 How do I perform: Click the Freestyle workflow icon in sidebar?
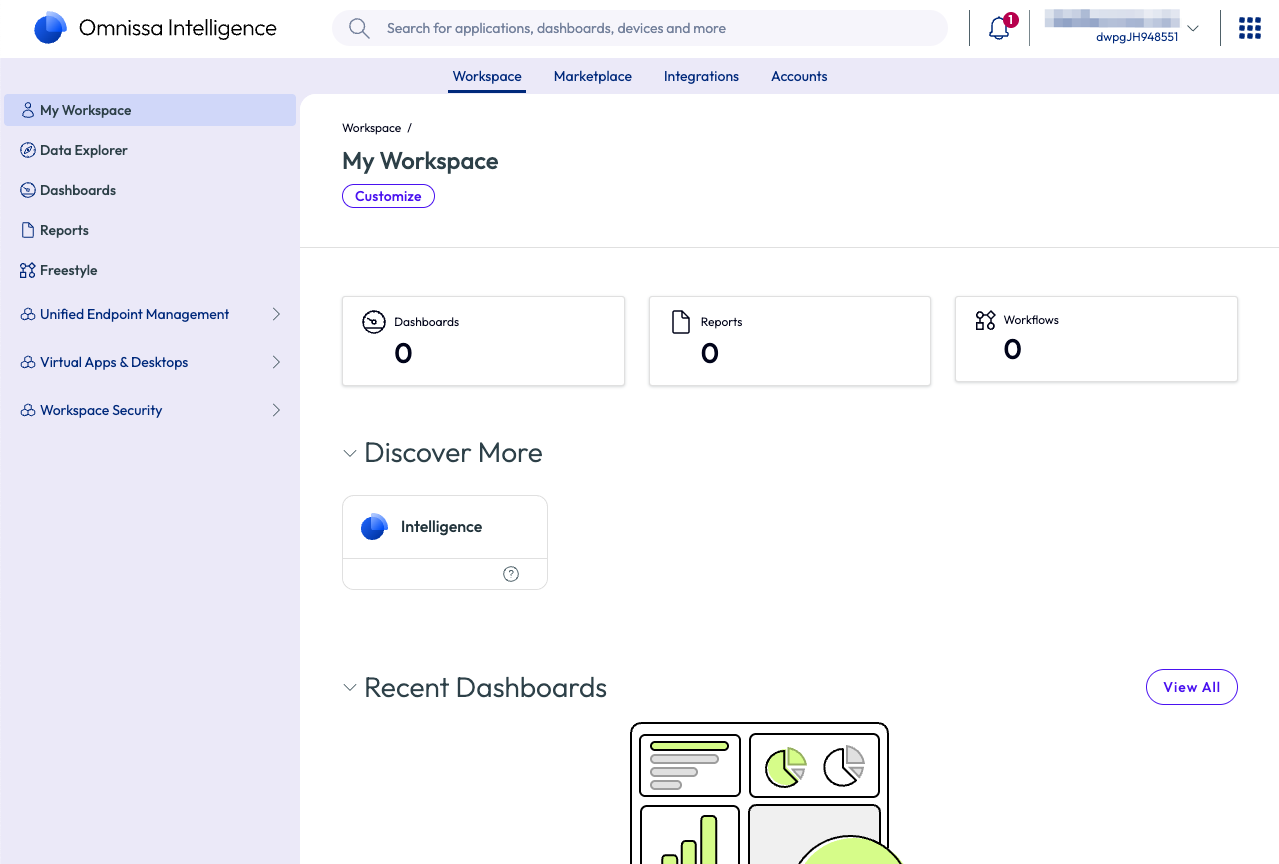28,270
